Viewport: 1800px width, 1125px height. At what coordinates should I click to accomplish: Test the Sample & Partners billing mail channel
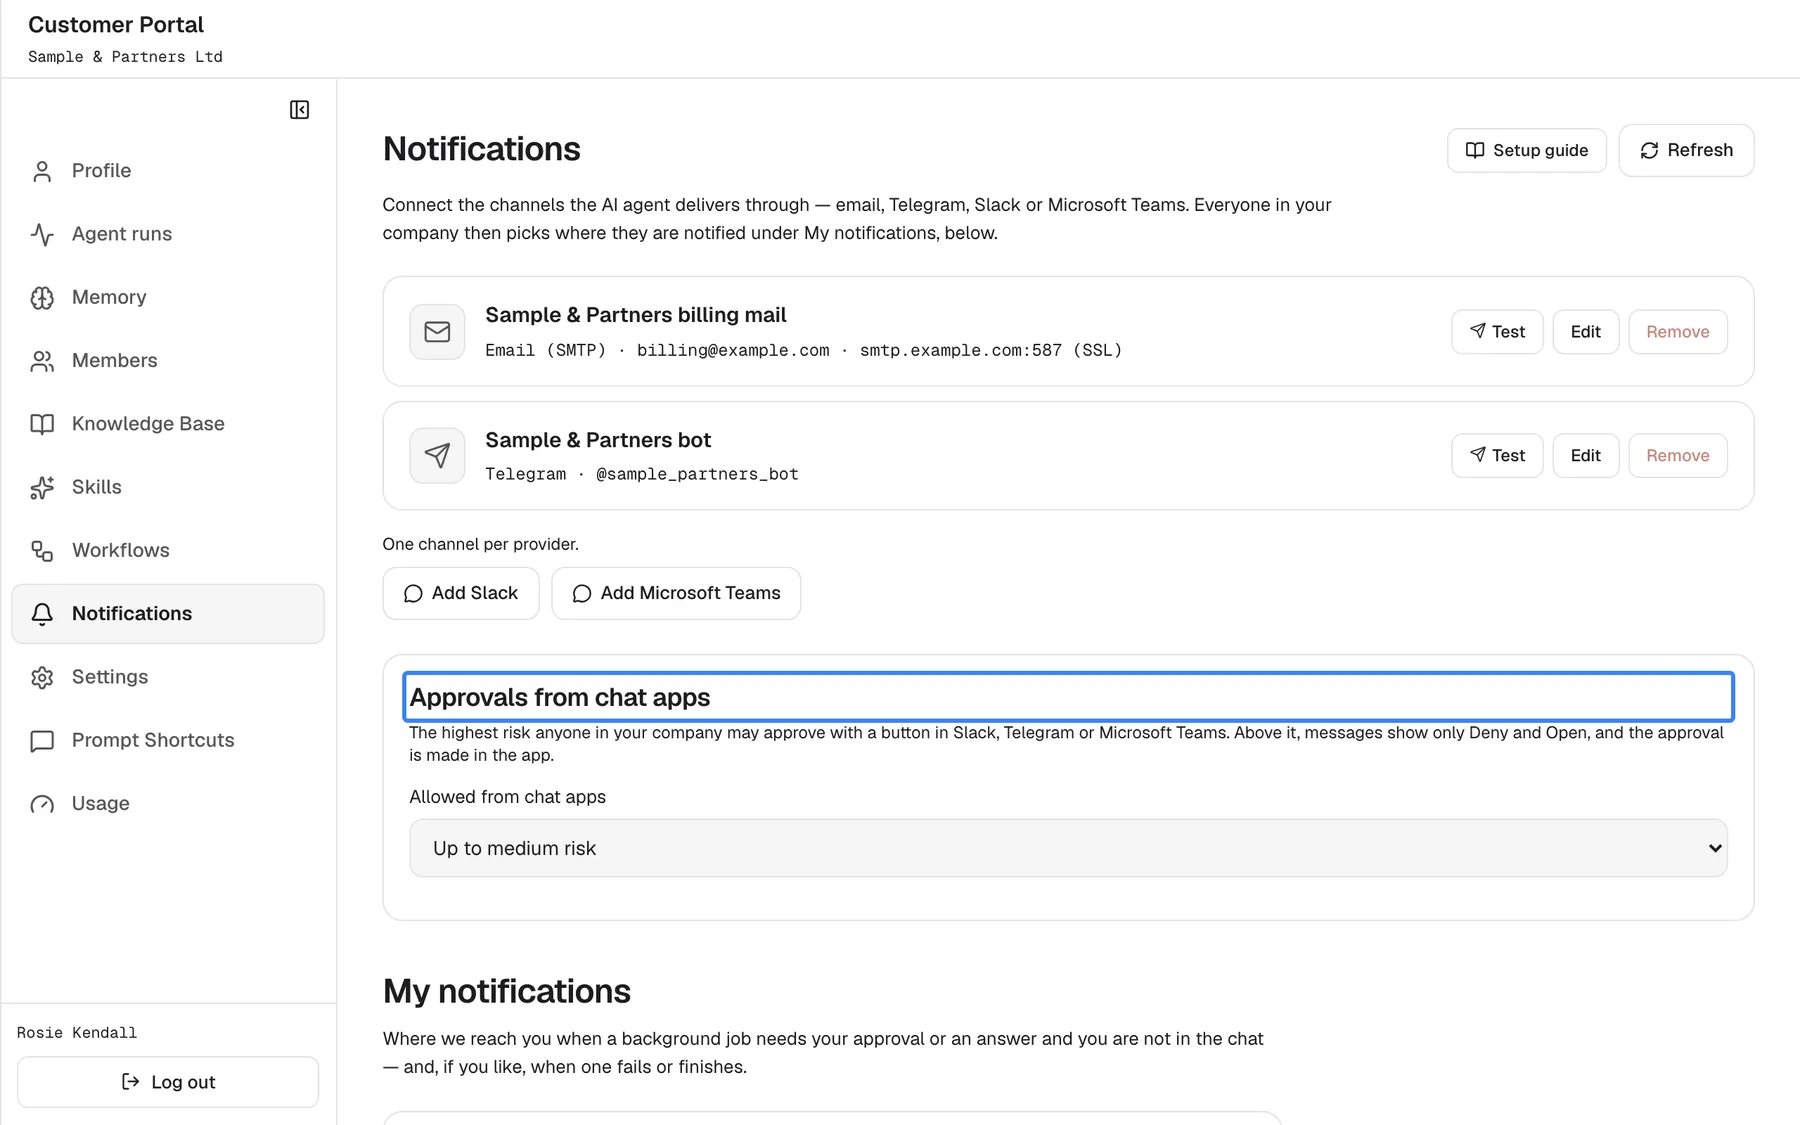[1497, 331]
